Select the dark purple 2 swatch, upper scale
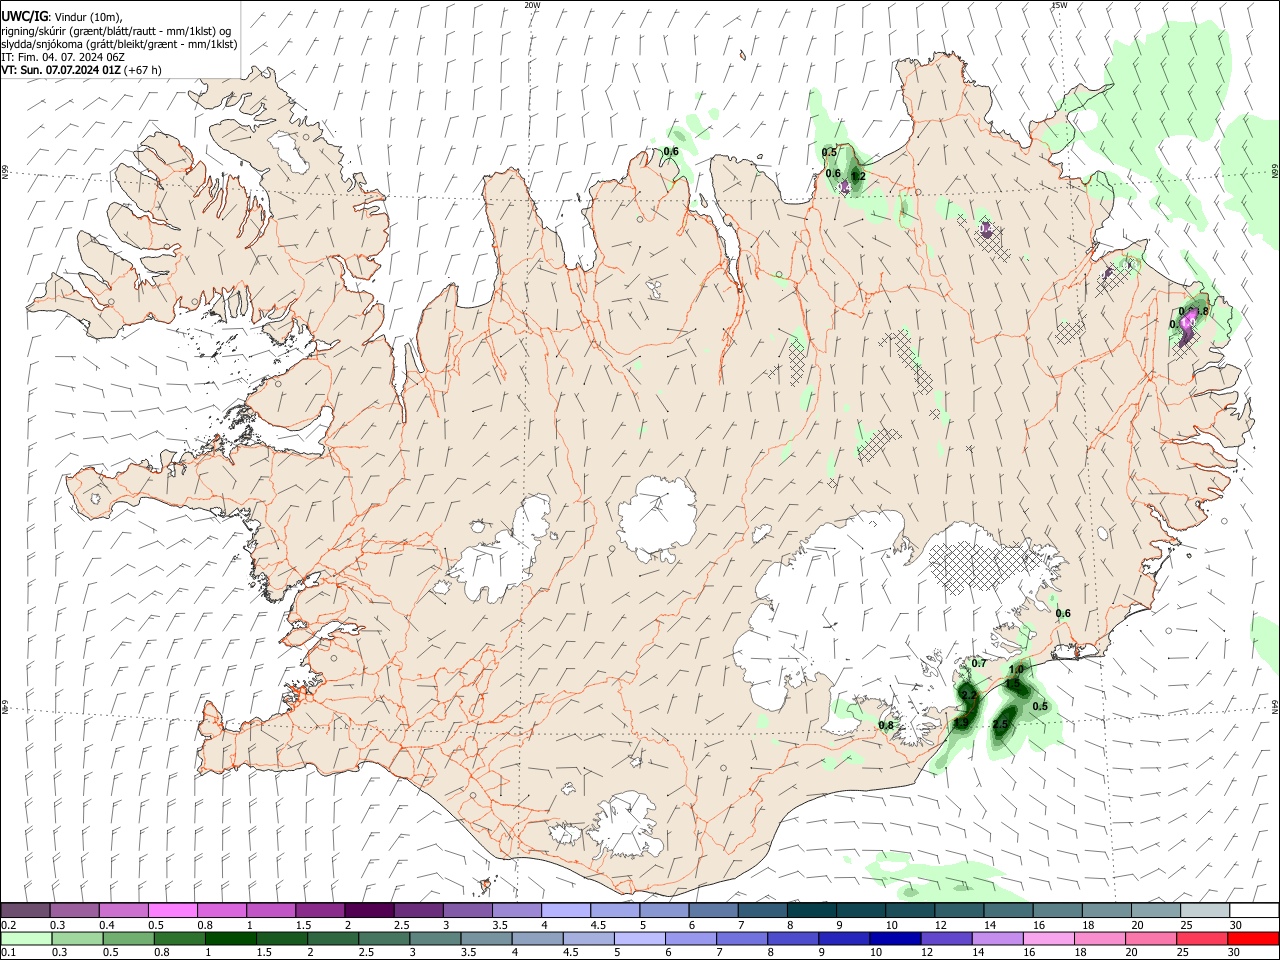The image size is (1280, 960). 369,911
